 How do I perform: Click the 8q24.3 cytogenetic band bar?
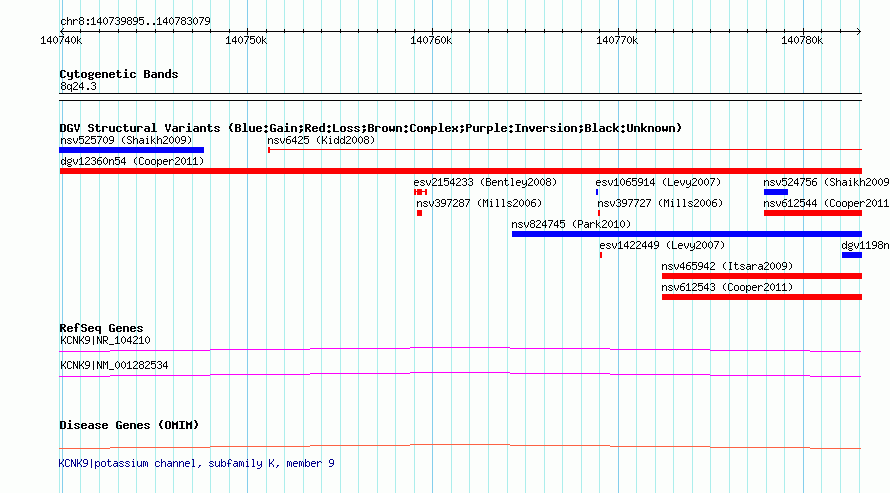460,97
